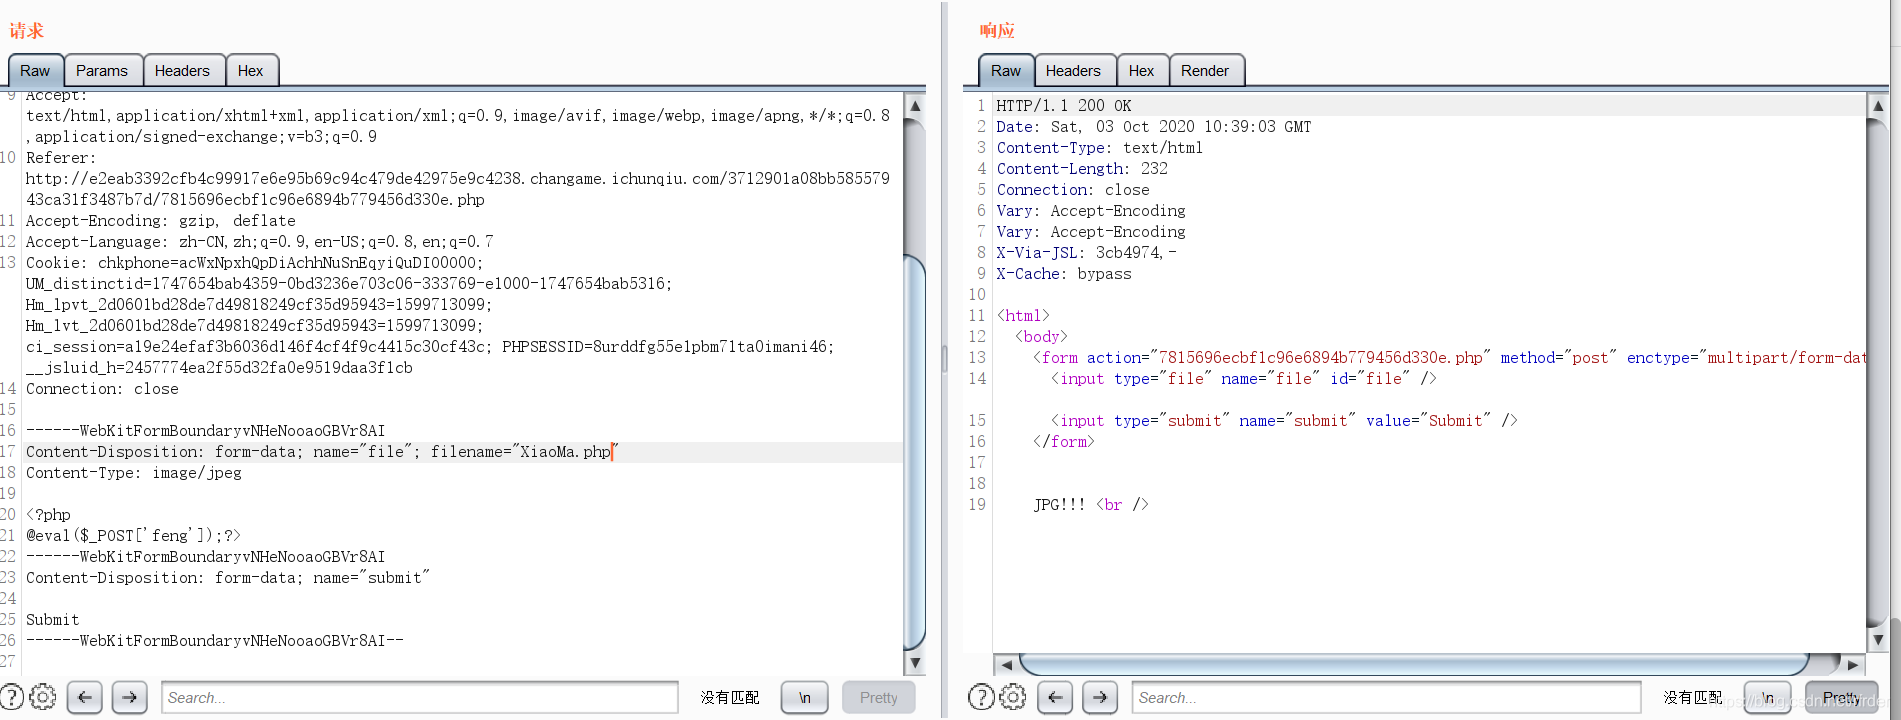Click the '响应' panel title

pos(997,31)
